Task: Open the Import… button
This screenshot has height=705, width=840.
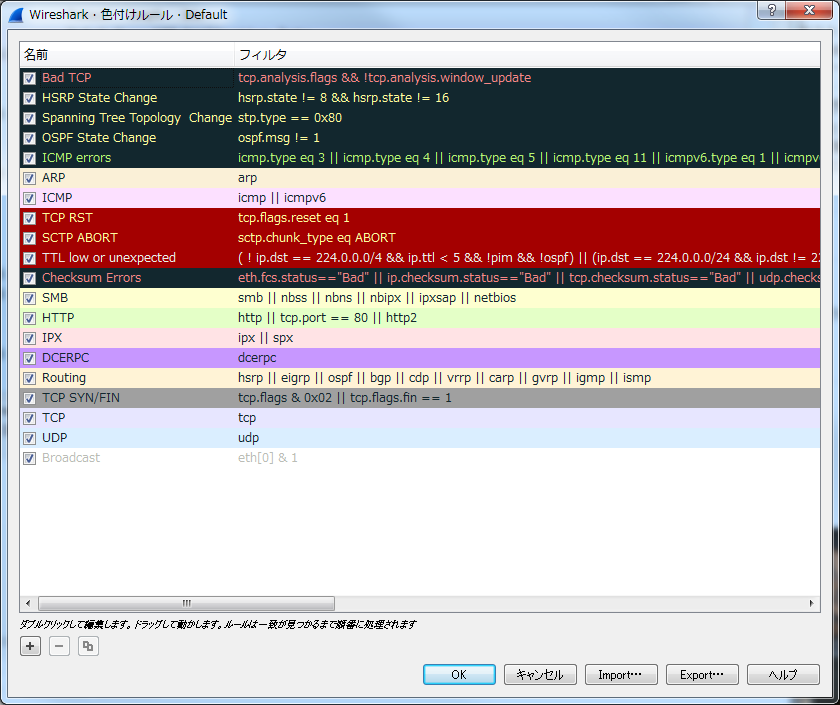Action: pyautogui.click(x=621, y=674)
